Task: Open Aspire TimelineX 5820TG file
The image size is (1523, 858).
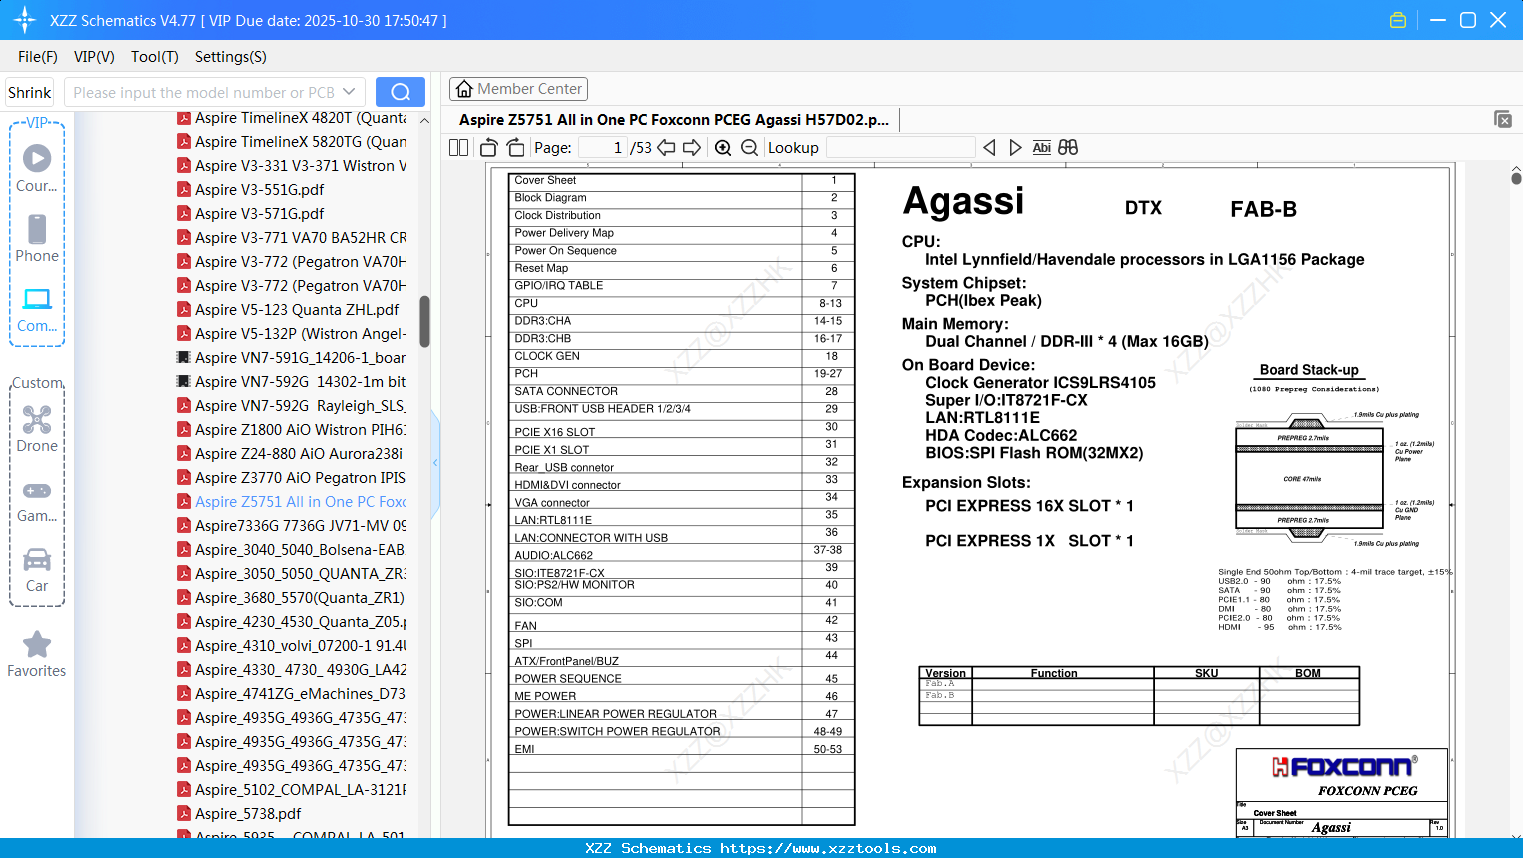Action: click(292, 142)
